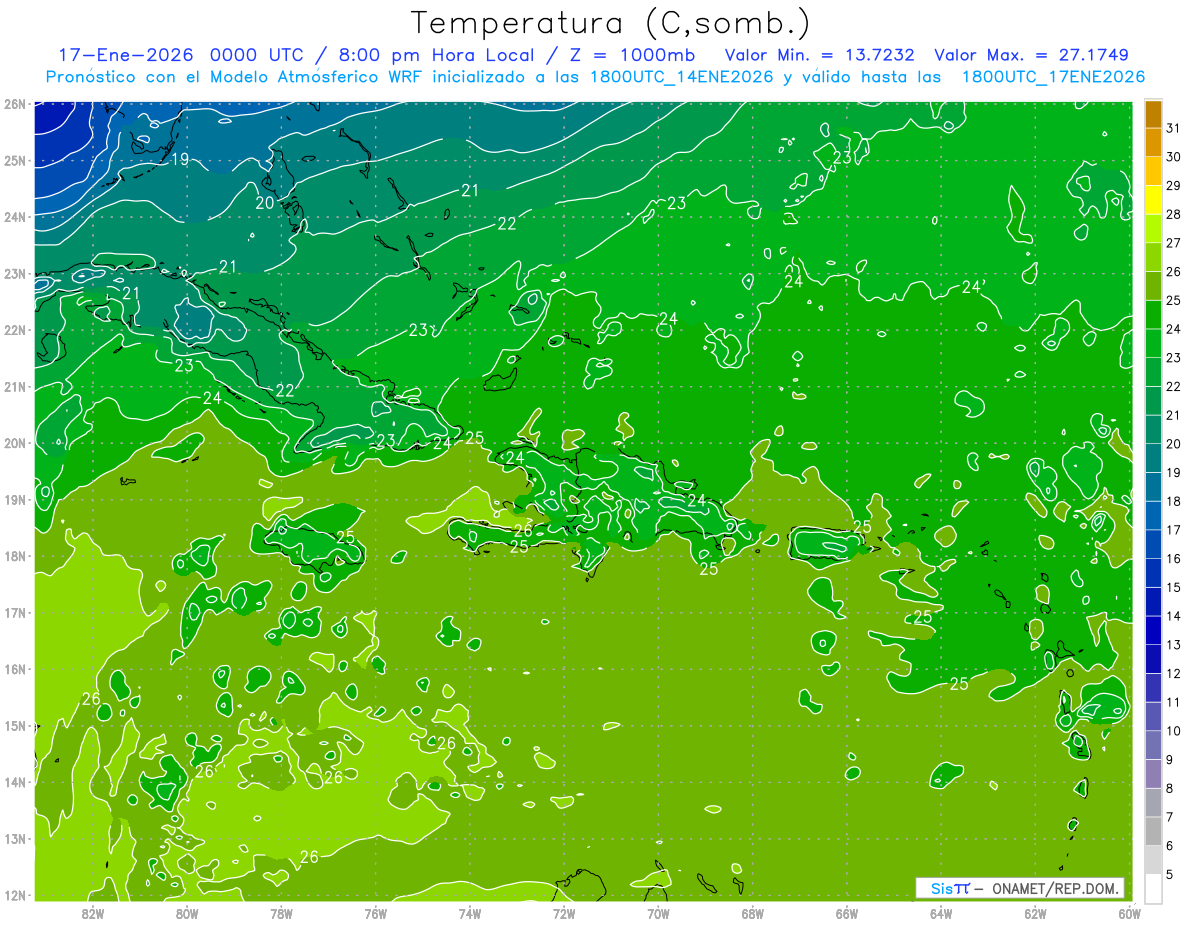Image resolution: width=1200 pixels, height=927 pixels.
Task: Click the '74W' longitude axis label
Action: [x=469, y=912]
